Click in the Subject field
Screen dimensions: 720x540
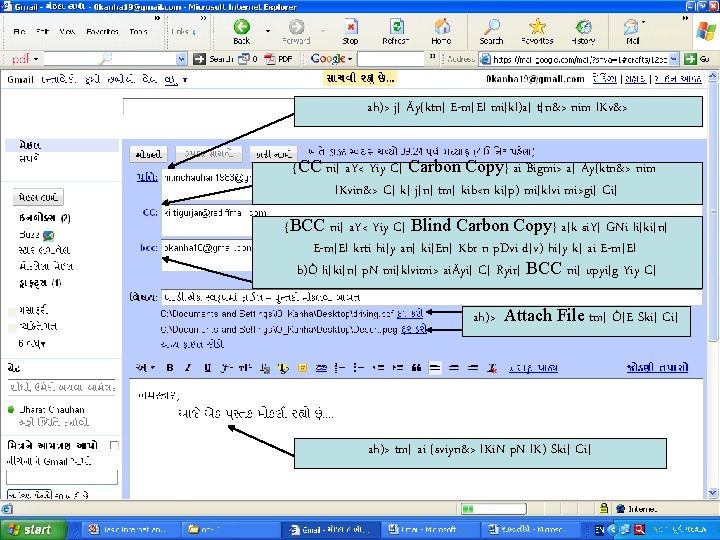pyautogui.click(x=432, y=297)
